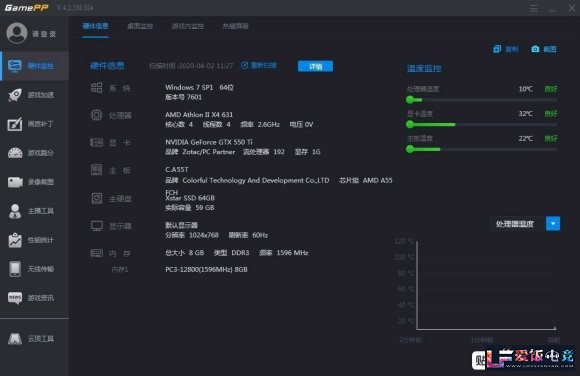Open the 主播工具 streamer tools sidebar item
This screenshot has width=580, height=376.
pos(35,211)
